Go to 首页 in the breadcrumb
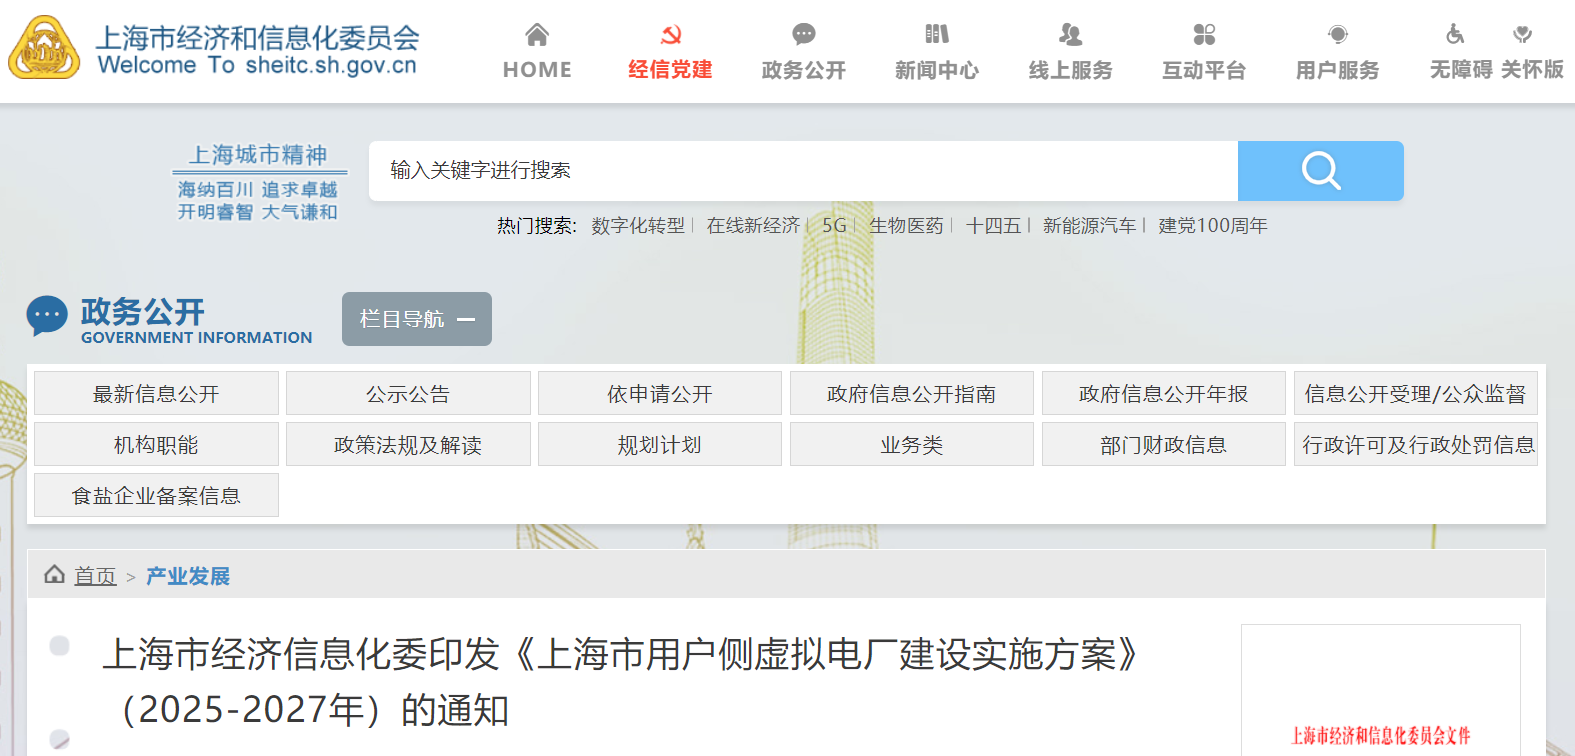Viewport: 1575px width, 756px height. coord(95,576)
